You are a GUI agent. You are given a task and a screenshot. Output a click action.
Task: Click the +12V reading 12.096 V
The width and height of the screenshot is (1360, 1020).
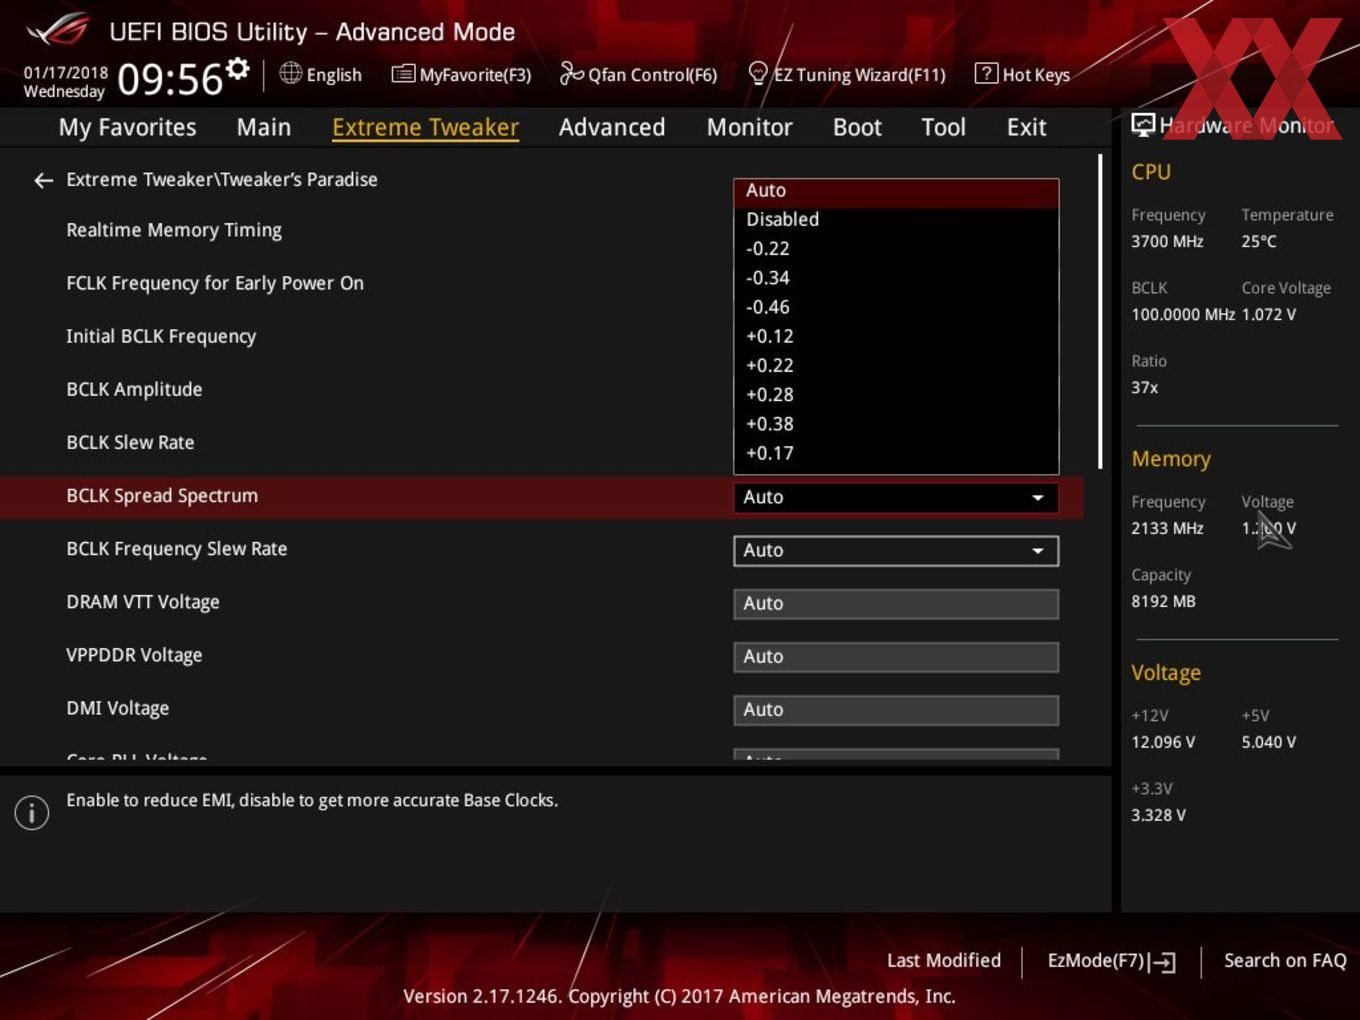pos(1163,743)
